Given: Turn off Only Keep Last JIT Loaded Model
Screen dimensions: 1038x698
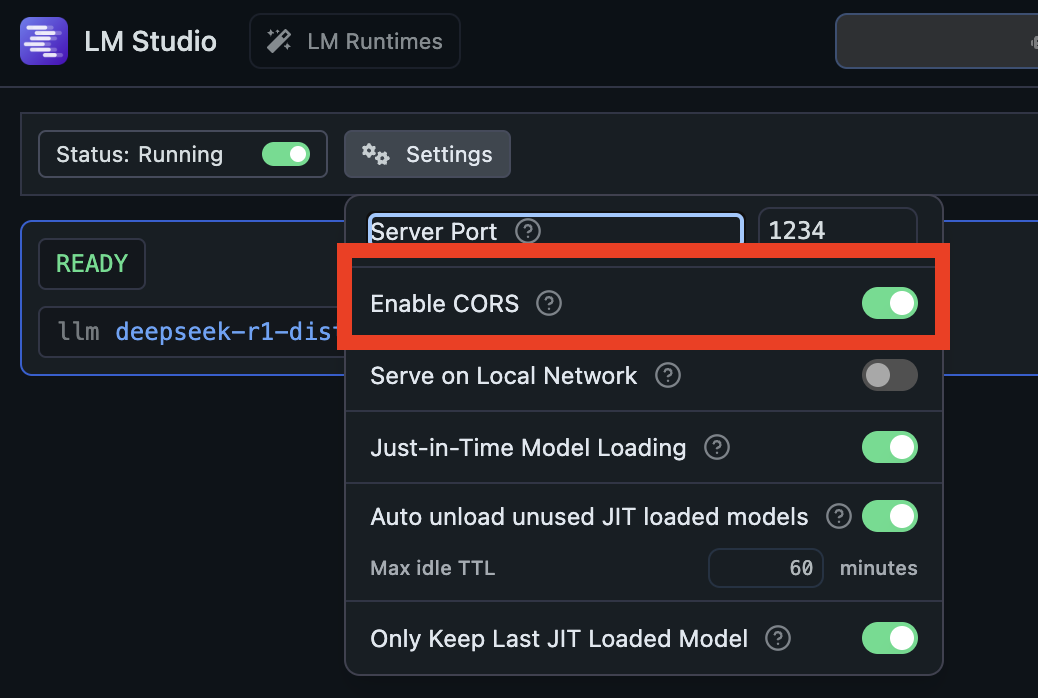Looking at the screenshot, I should (889, 638).
